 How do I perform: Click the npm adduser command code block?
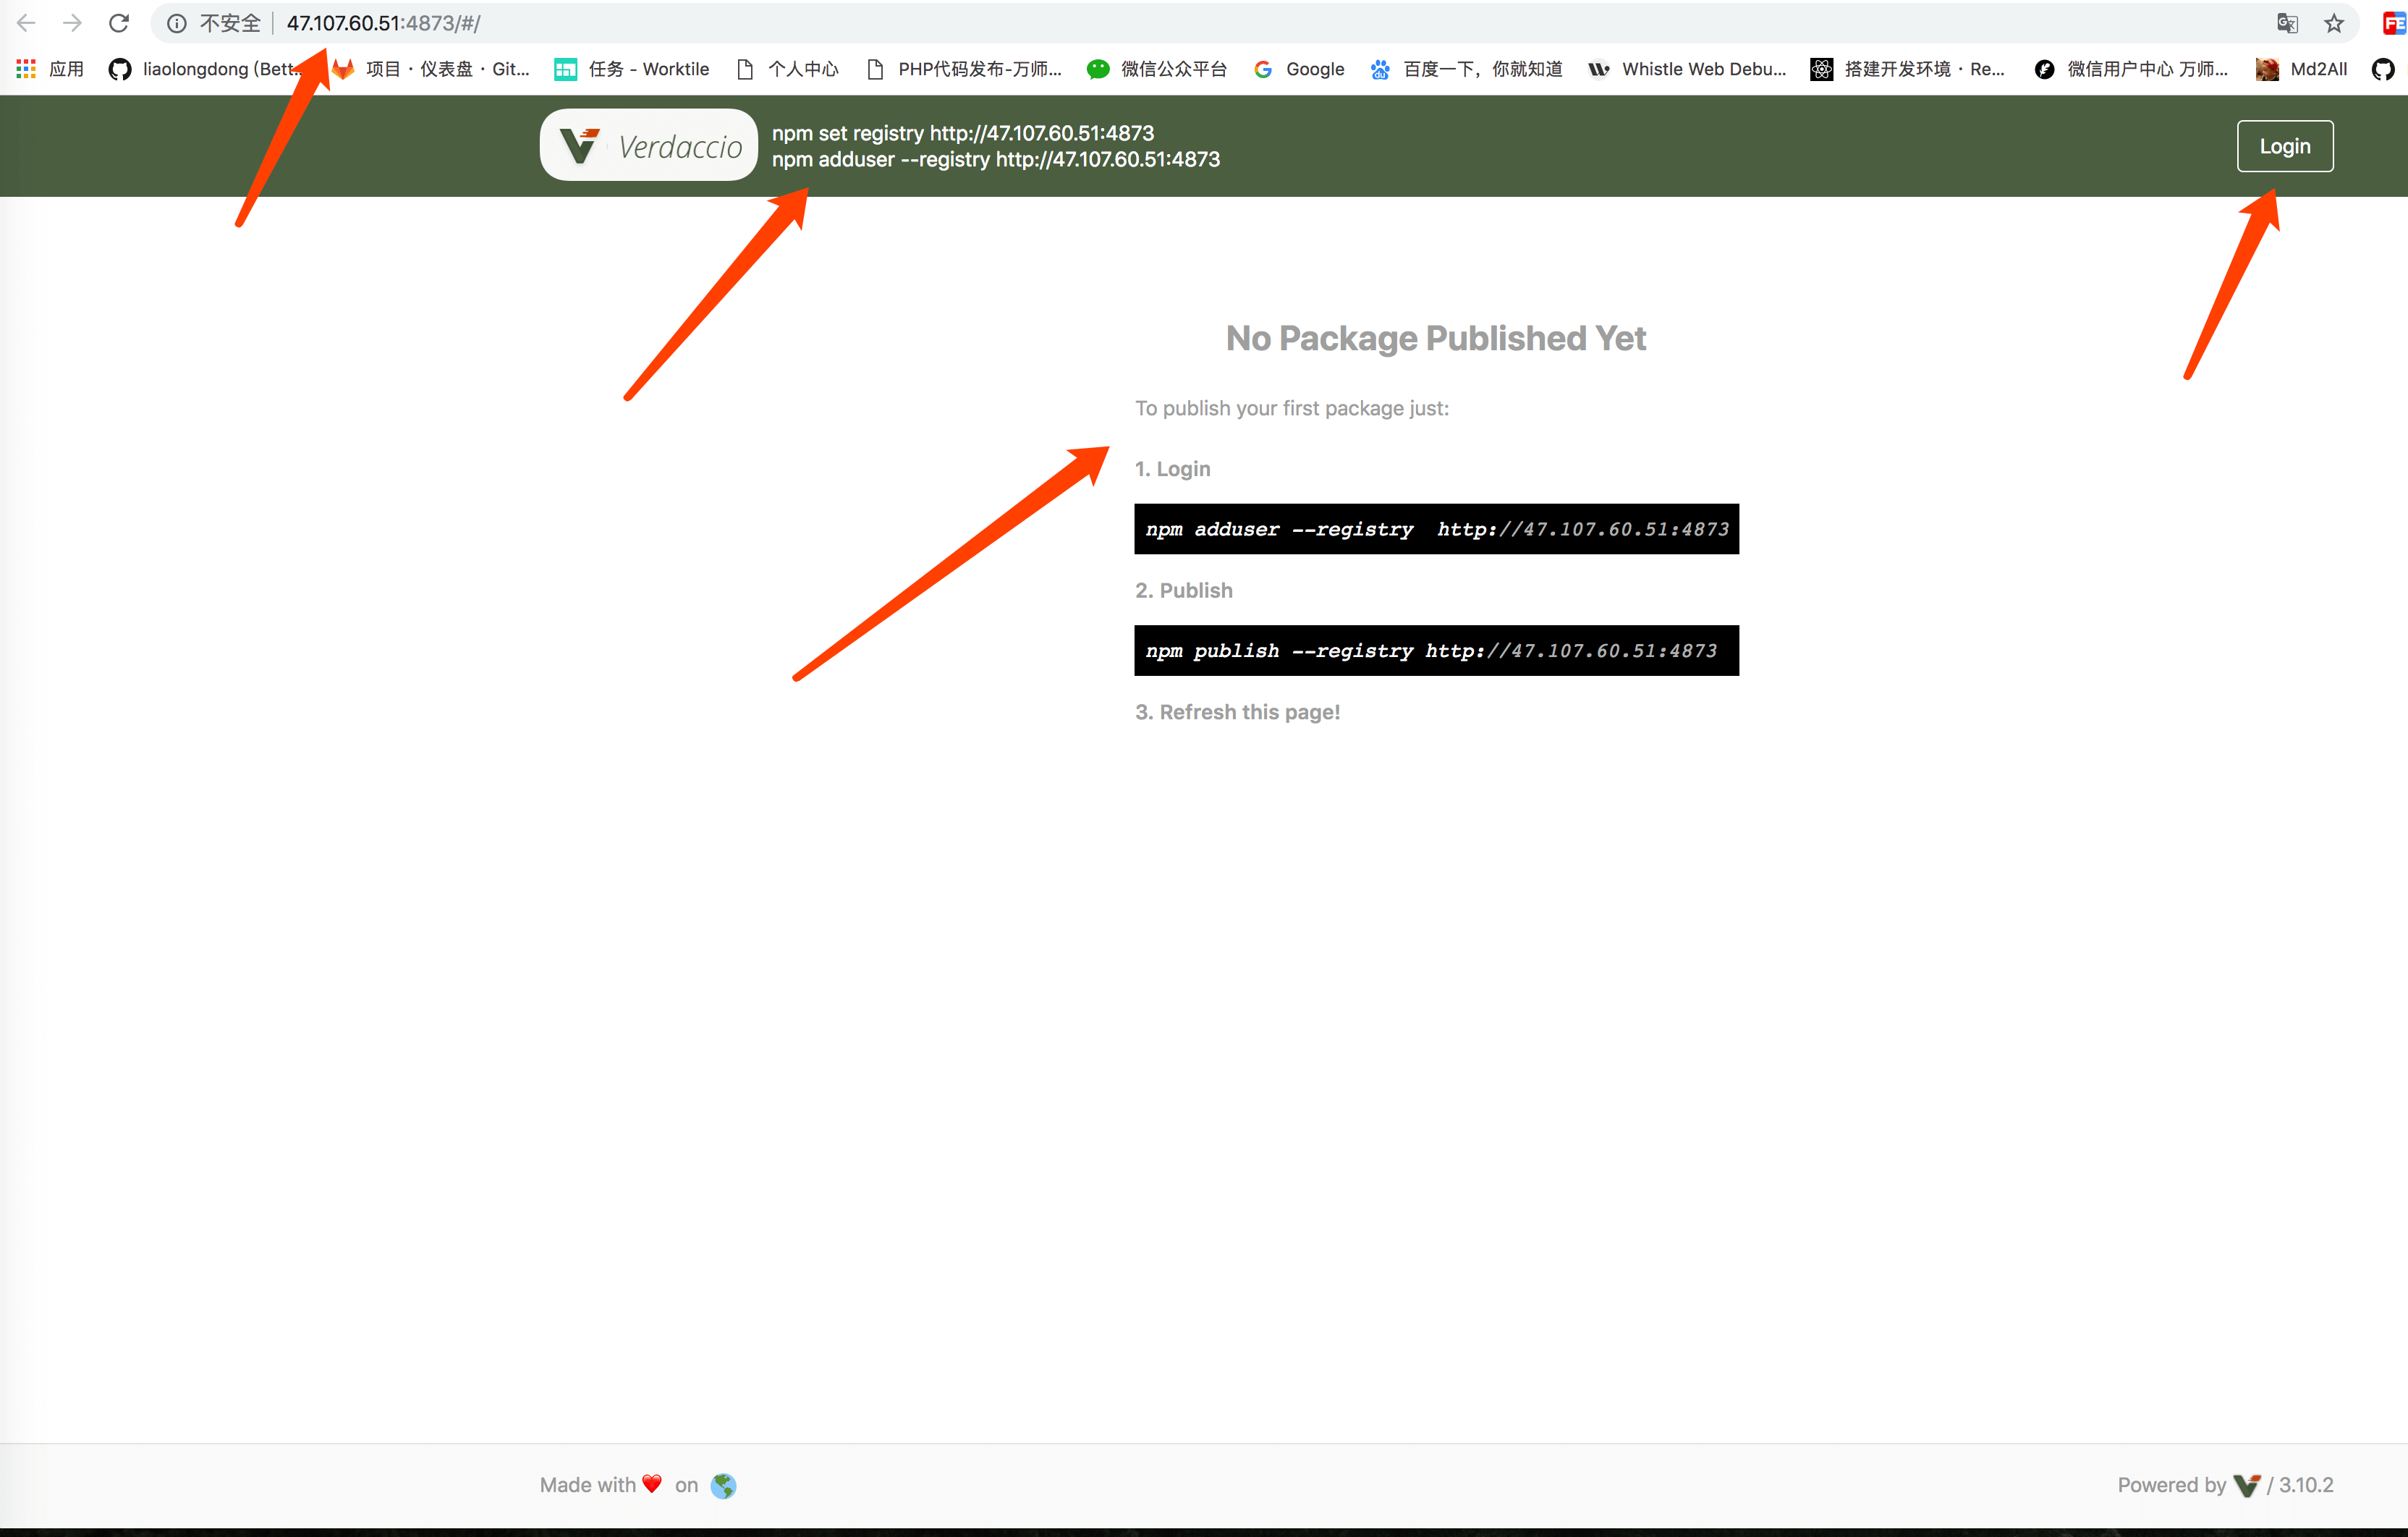(x=1436, y=529)
